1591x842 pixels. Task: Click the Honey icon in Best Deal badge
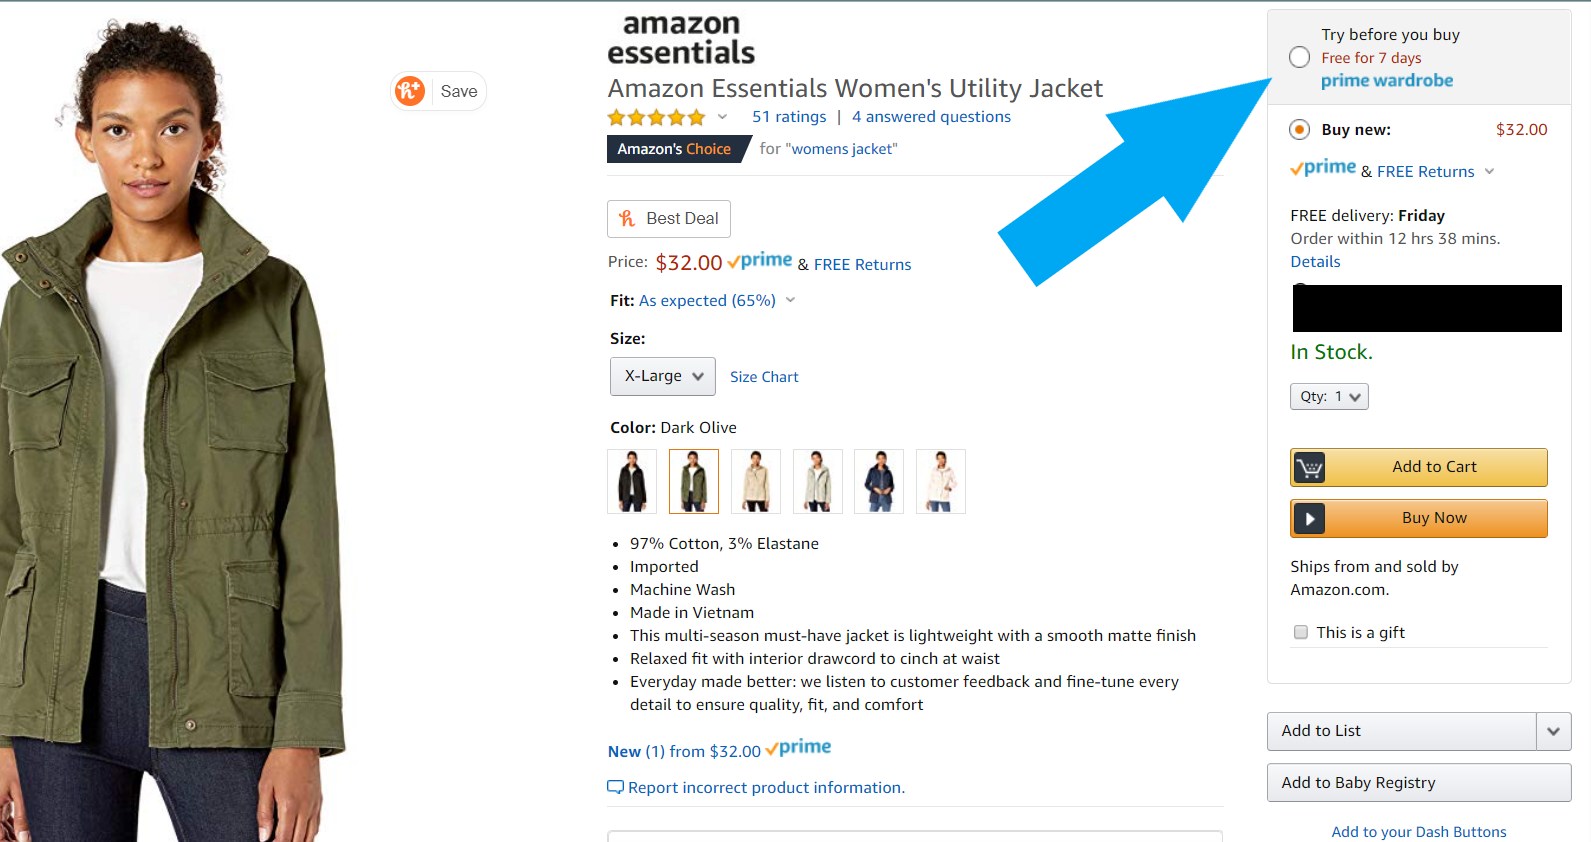pos(627,218)
